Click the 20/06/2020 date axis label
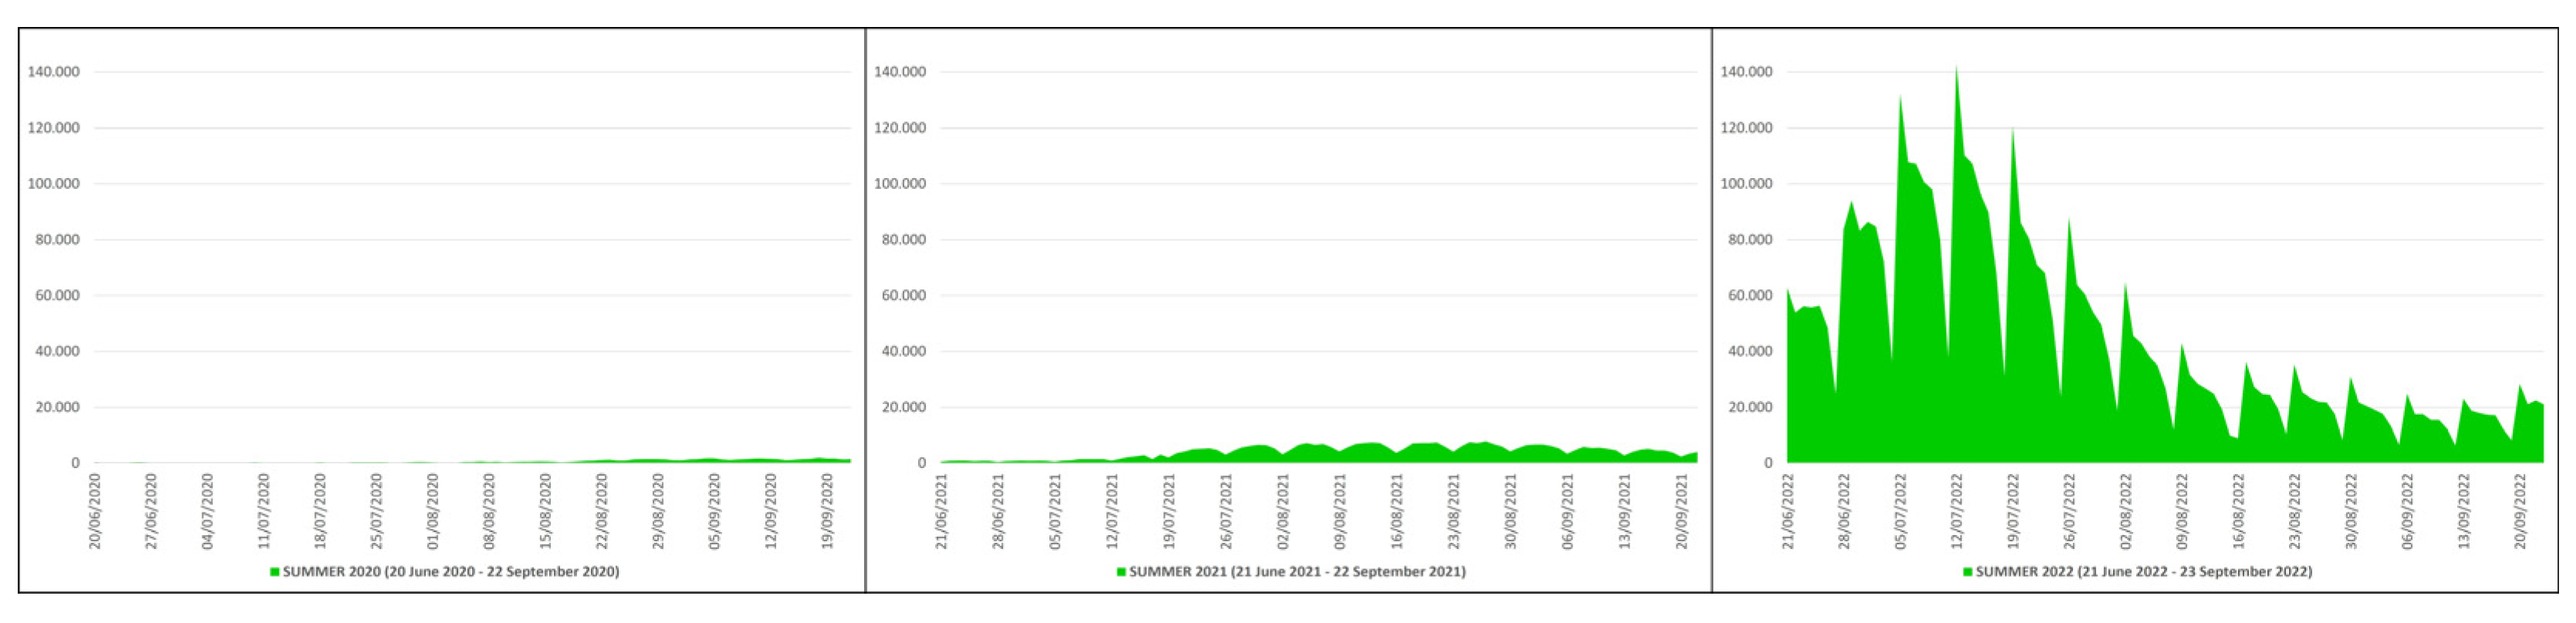This screenshot has height=623, width=2576. (95, 511)
